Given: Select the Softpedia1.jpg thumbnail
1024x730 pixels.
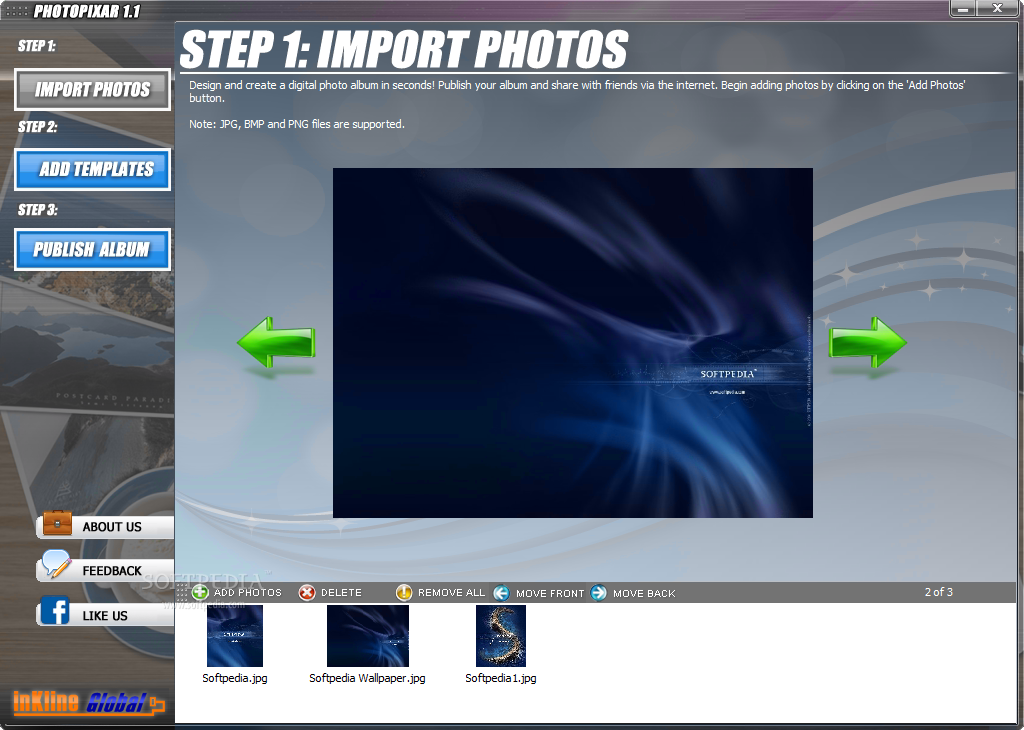Looking at the screenshot, I should click(501, 636).
